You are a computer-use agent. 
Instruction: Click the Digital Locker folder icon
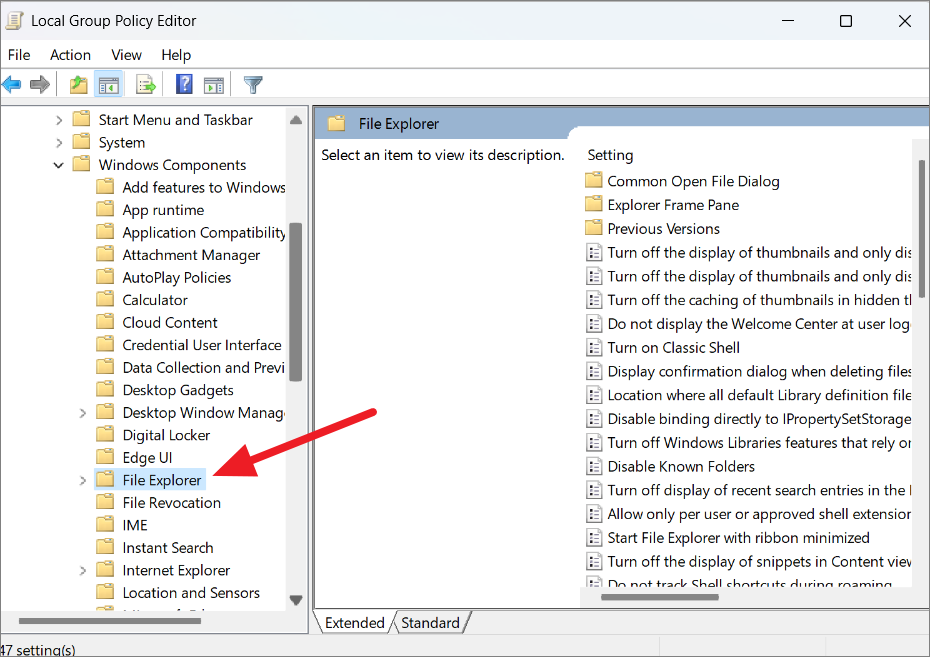click(105, 434)
